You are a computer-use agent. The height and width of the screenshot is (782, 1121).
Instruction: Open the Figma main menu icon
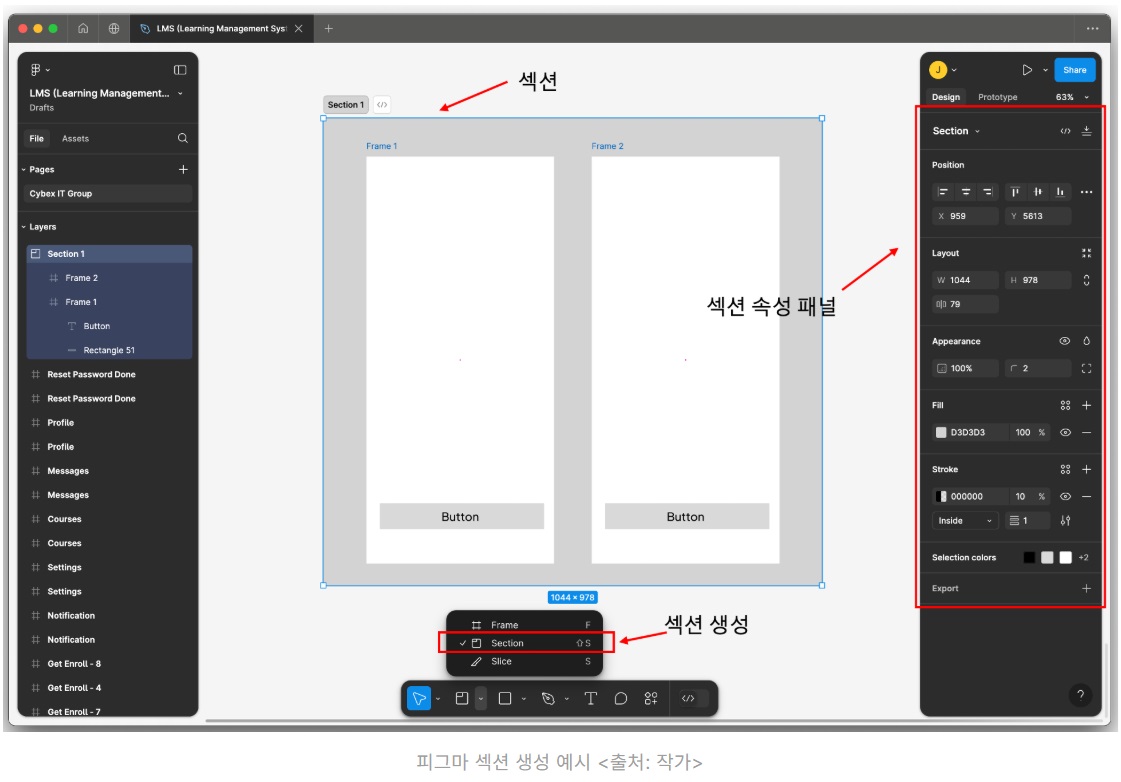click(36, 69)
